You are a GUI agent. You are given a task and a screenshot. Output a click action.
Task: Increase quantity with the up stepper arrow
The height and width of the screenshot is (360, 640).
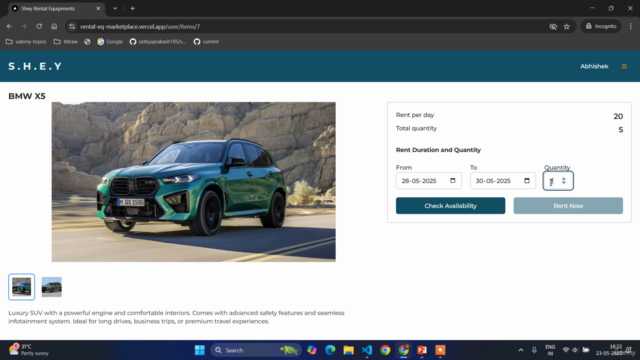pos(564,178)
